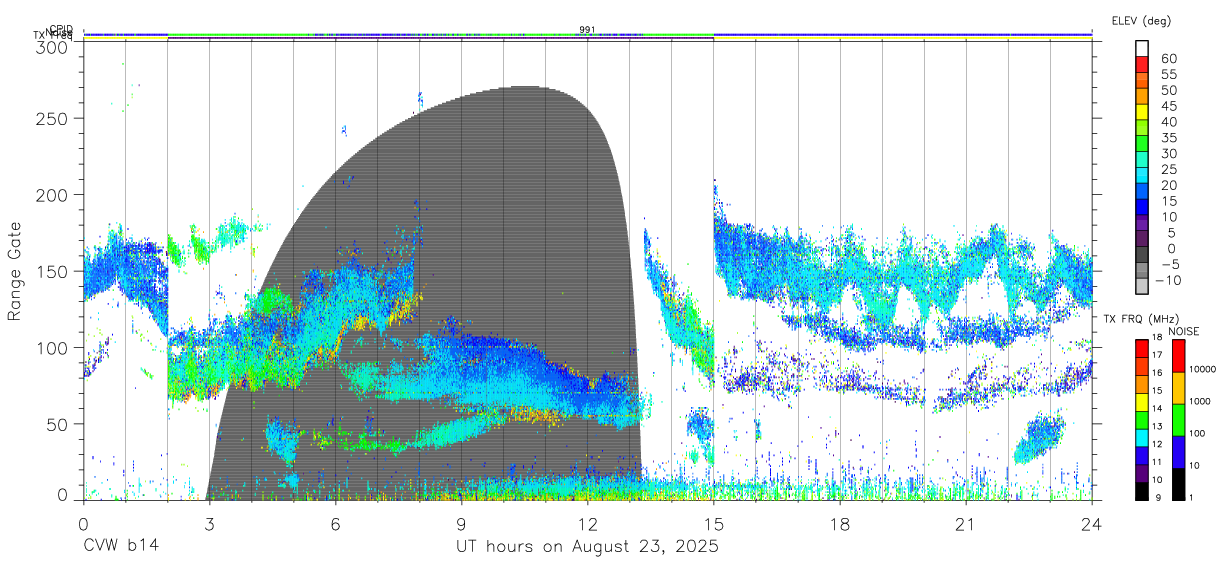Click the '3' tick label on the UT hours axis

[x=209, y=524]
